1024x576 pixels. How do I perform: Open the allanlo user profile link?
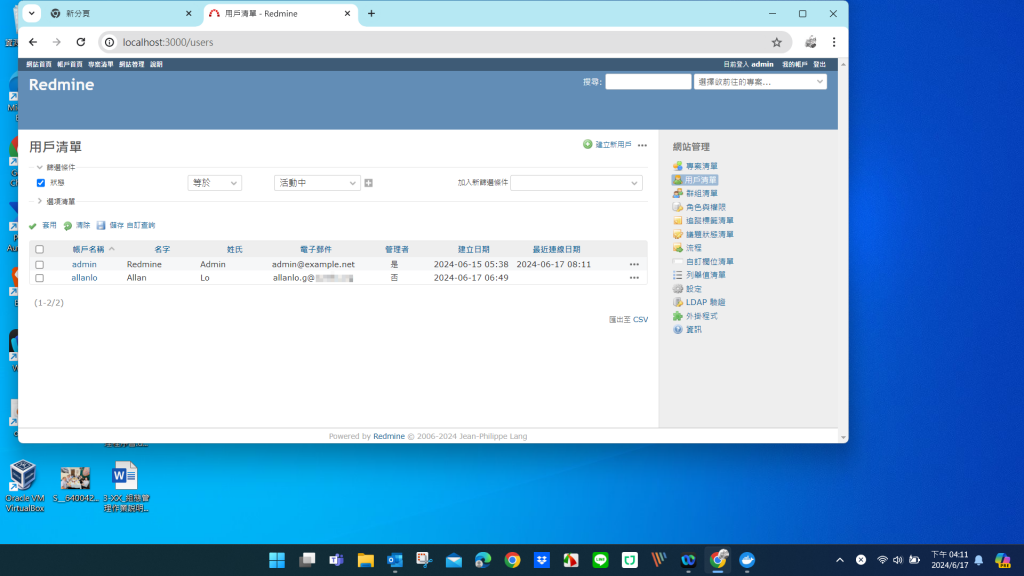click(x=84, y=278)
